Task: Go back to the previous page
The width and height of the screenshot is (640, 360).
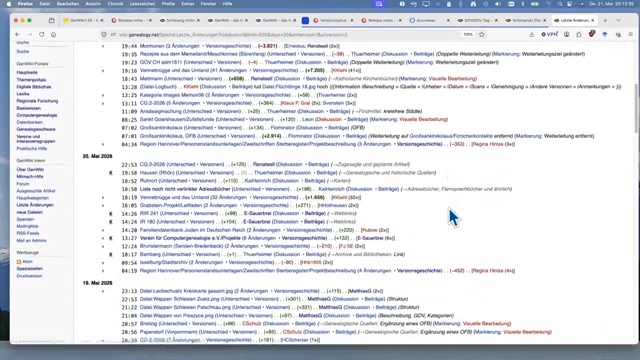Action: click(x=18, y=35)
